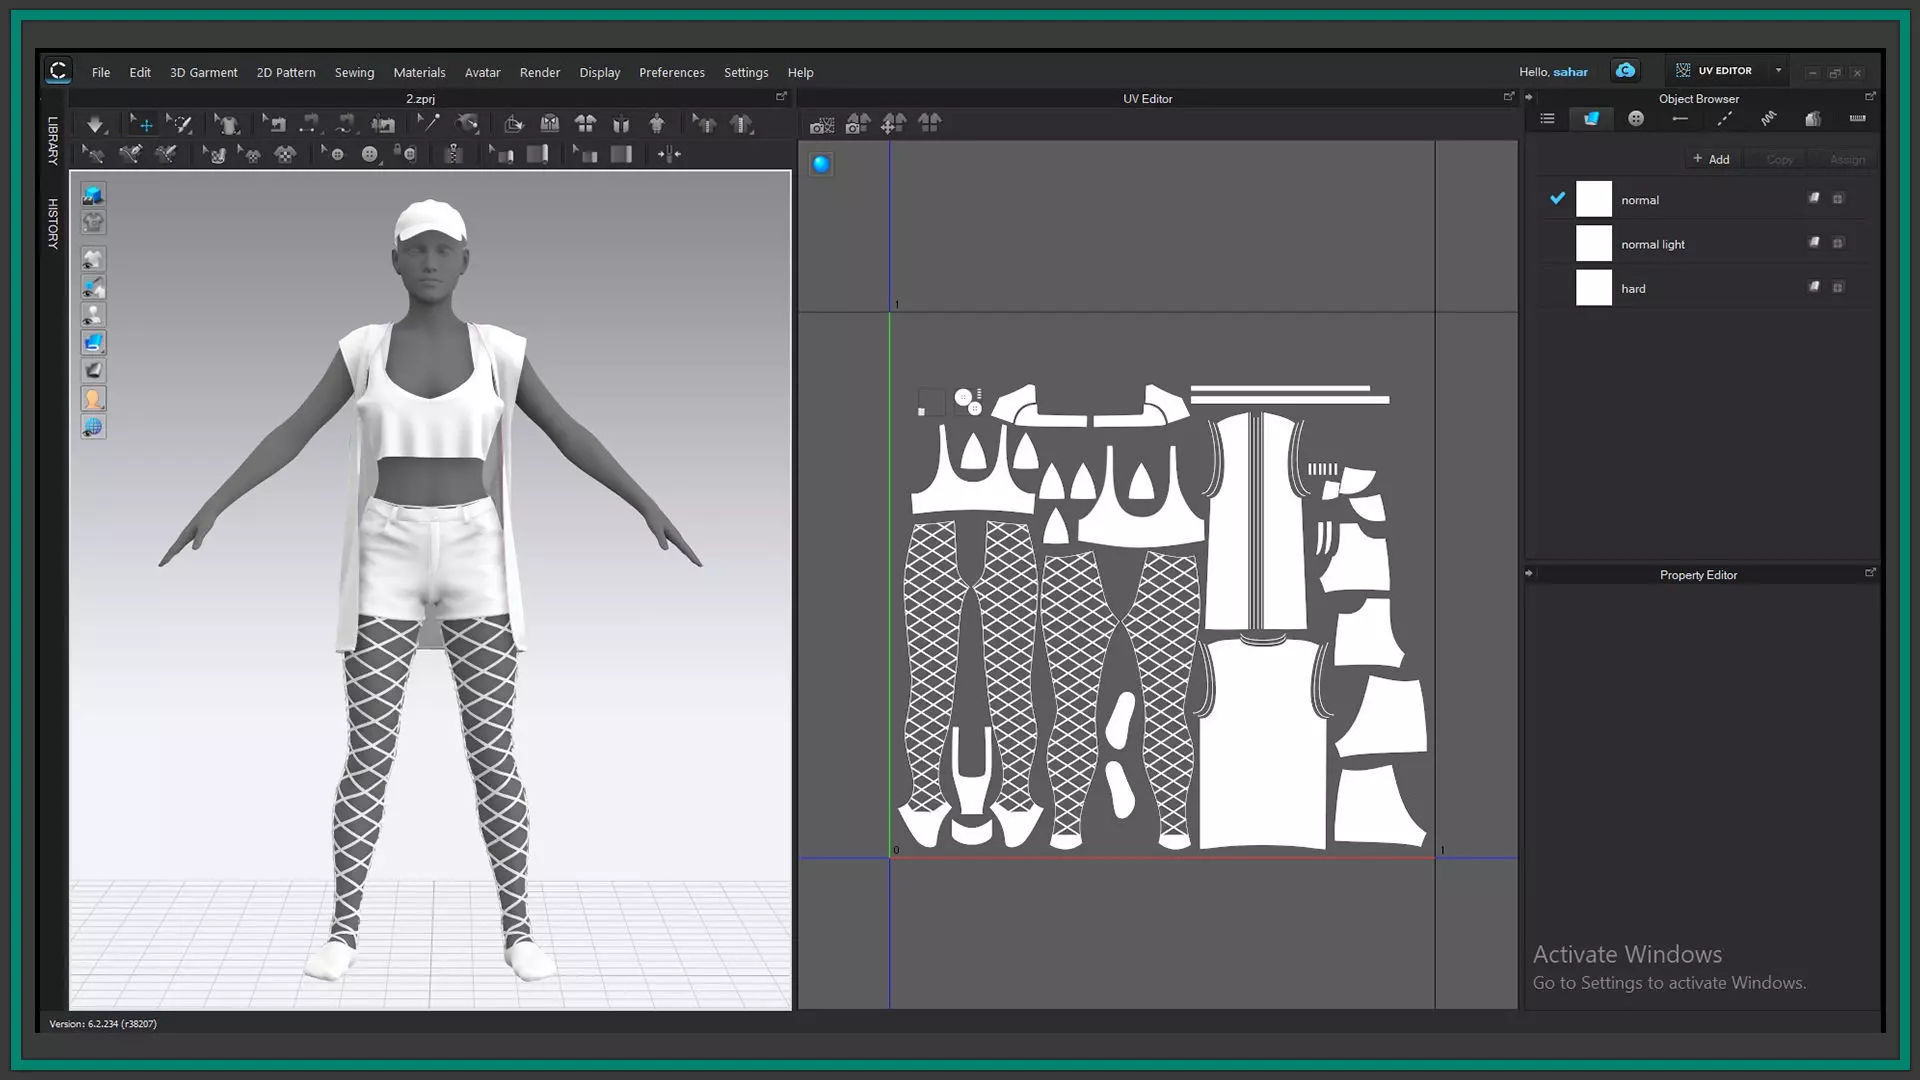This screenshot has width=1920, height=1080.
Task: Open the UV EDITOR mode dropdown arrow
Action: 1778,70
